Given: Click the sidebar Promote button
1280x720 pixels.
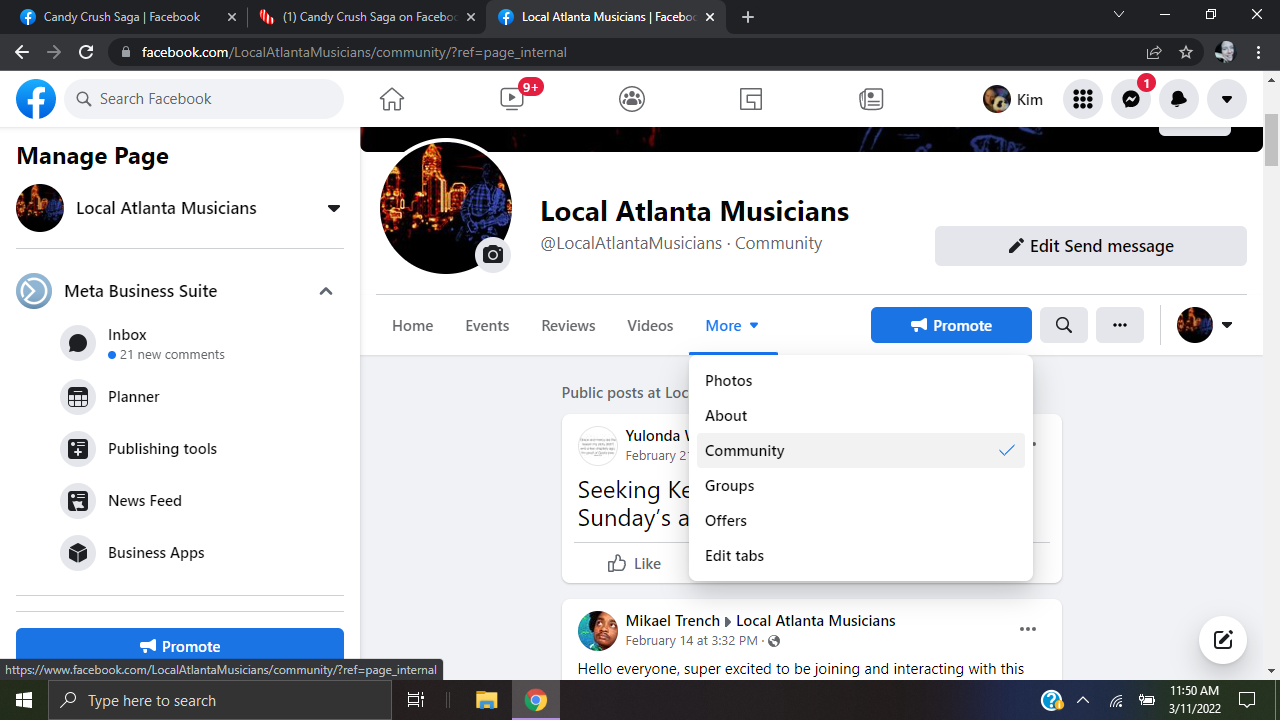Looking at the screenshot, I should click(180, 646).
